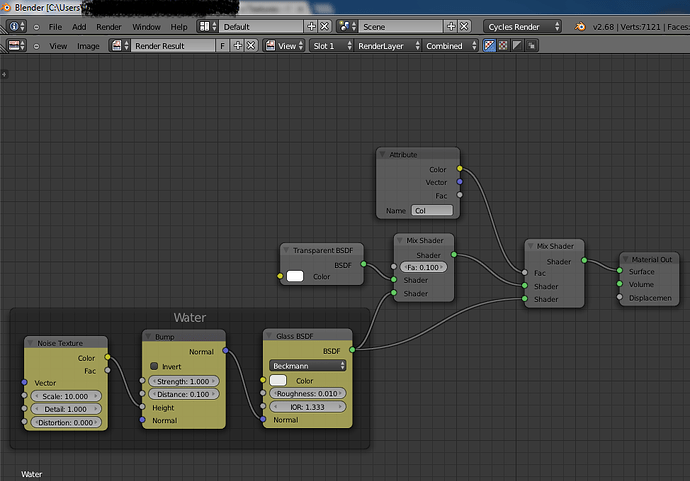Open the image editor View mode dropdown

pos(284,46)
